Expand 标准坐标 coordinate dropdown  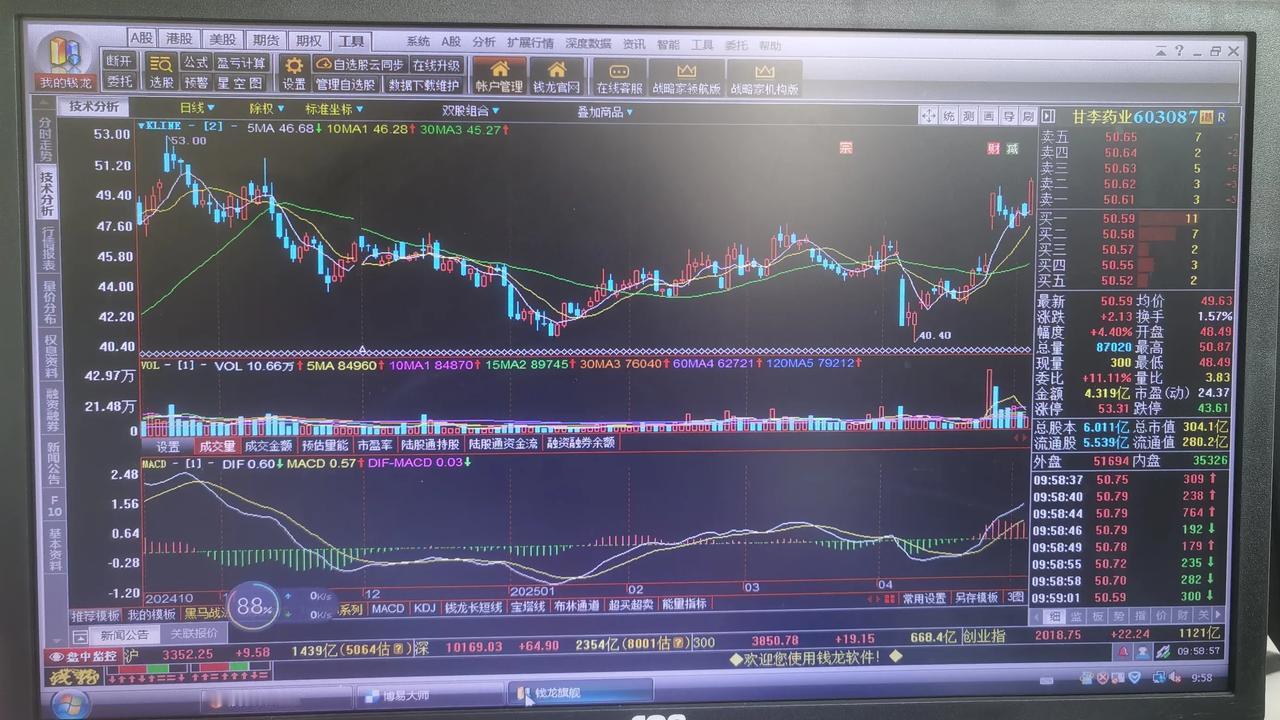(x=335, y=109)
